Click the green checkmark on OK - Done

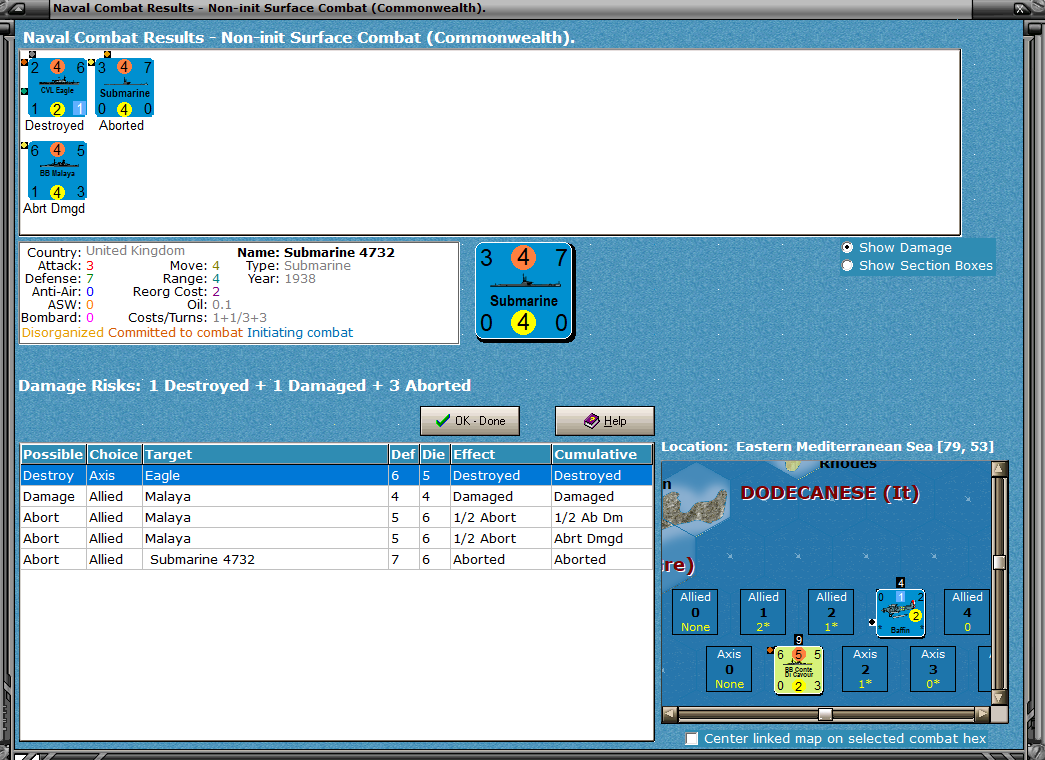[x=443, y=421]
